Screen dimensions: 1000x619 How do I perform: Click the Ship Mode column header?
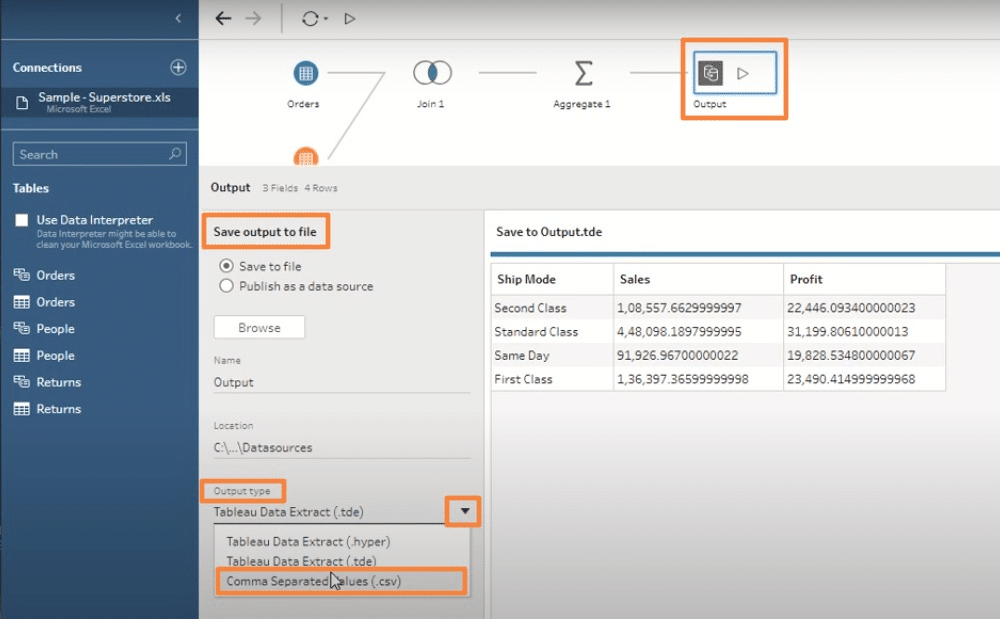pyautogui.click(x=552, y=279)
